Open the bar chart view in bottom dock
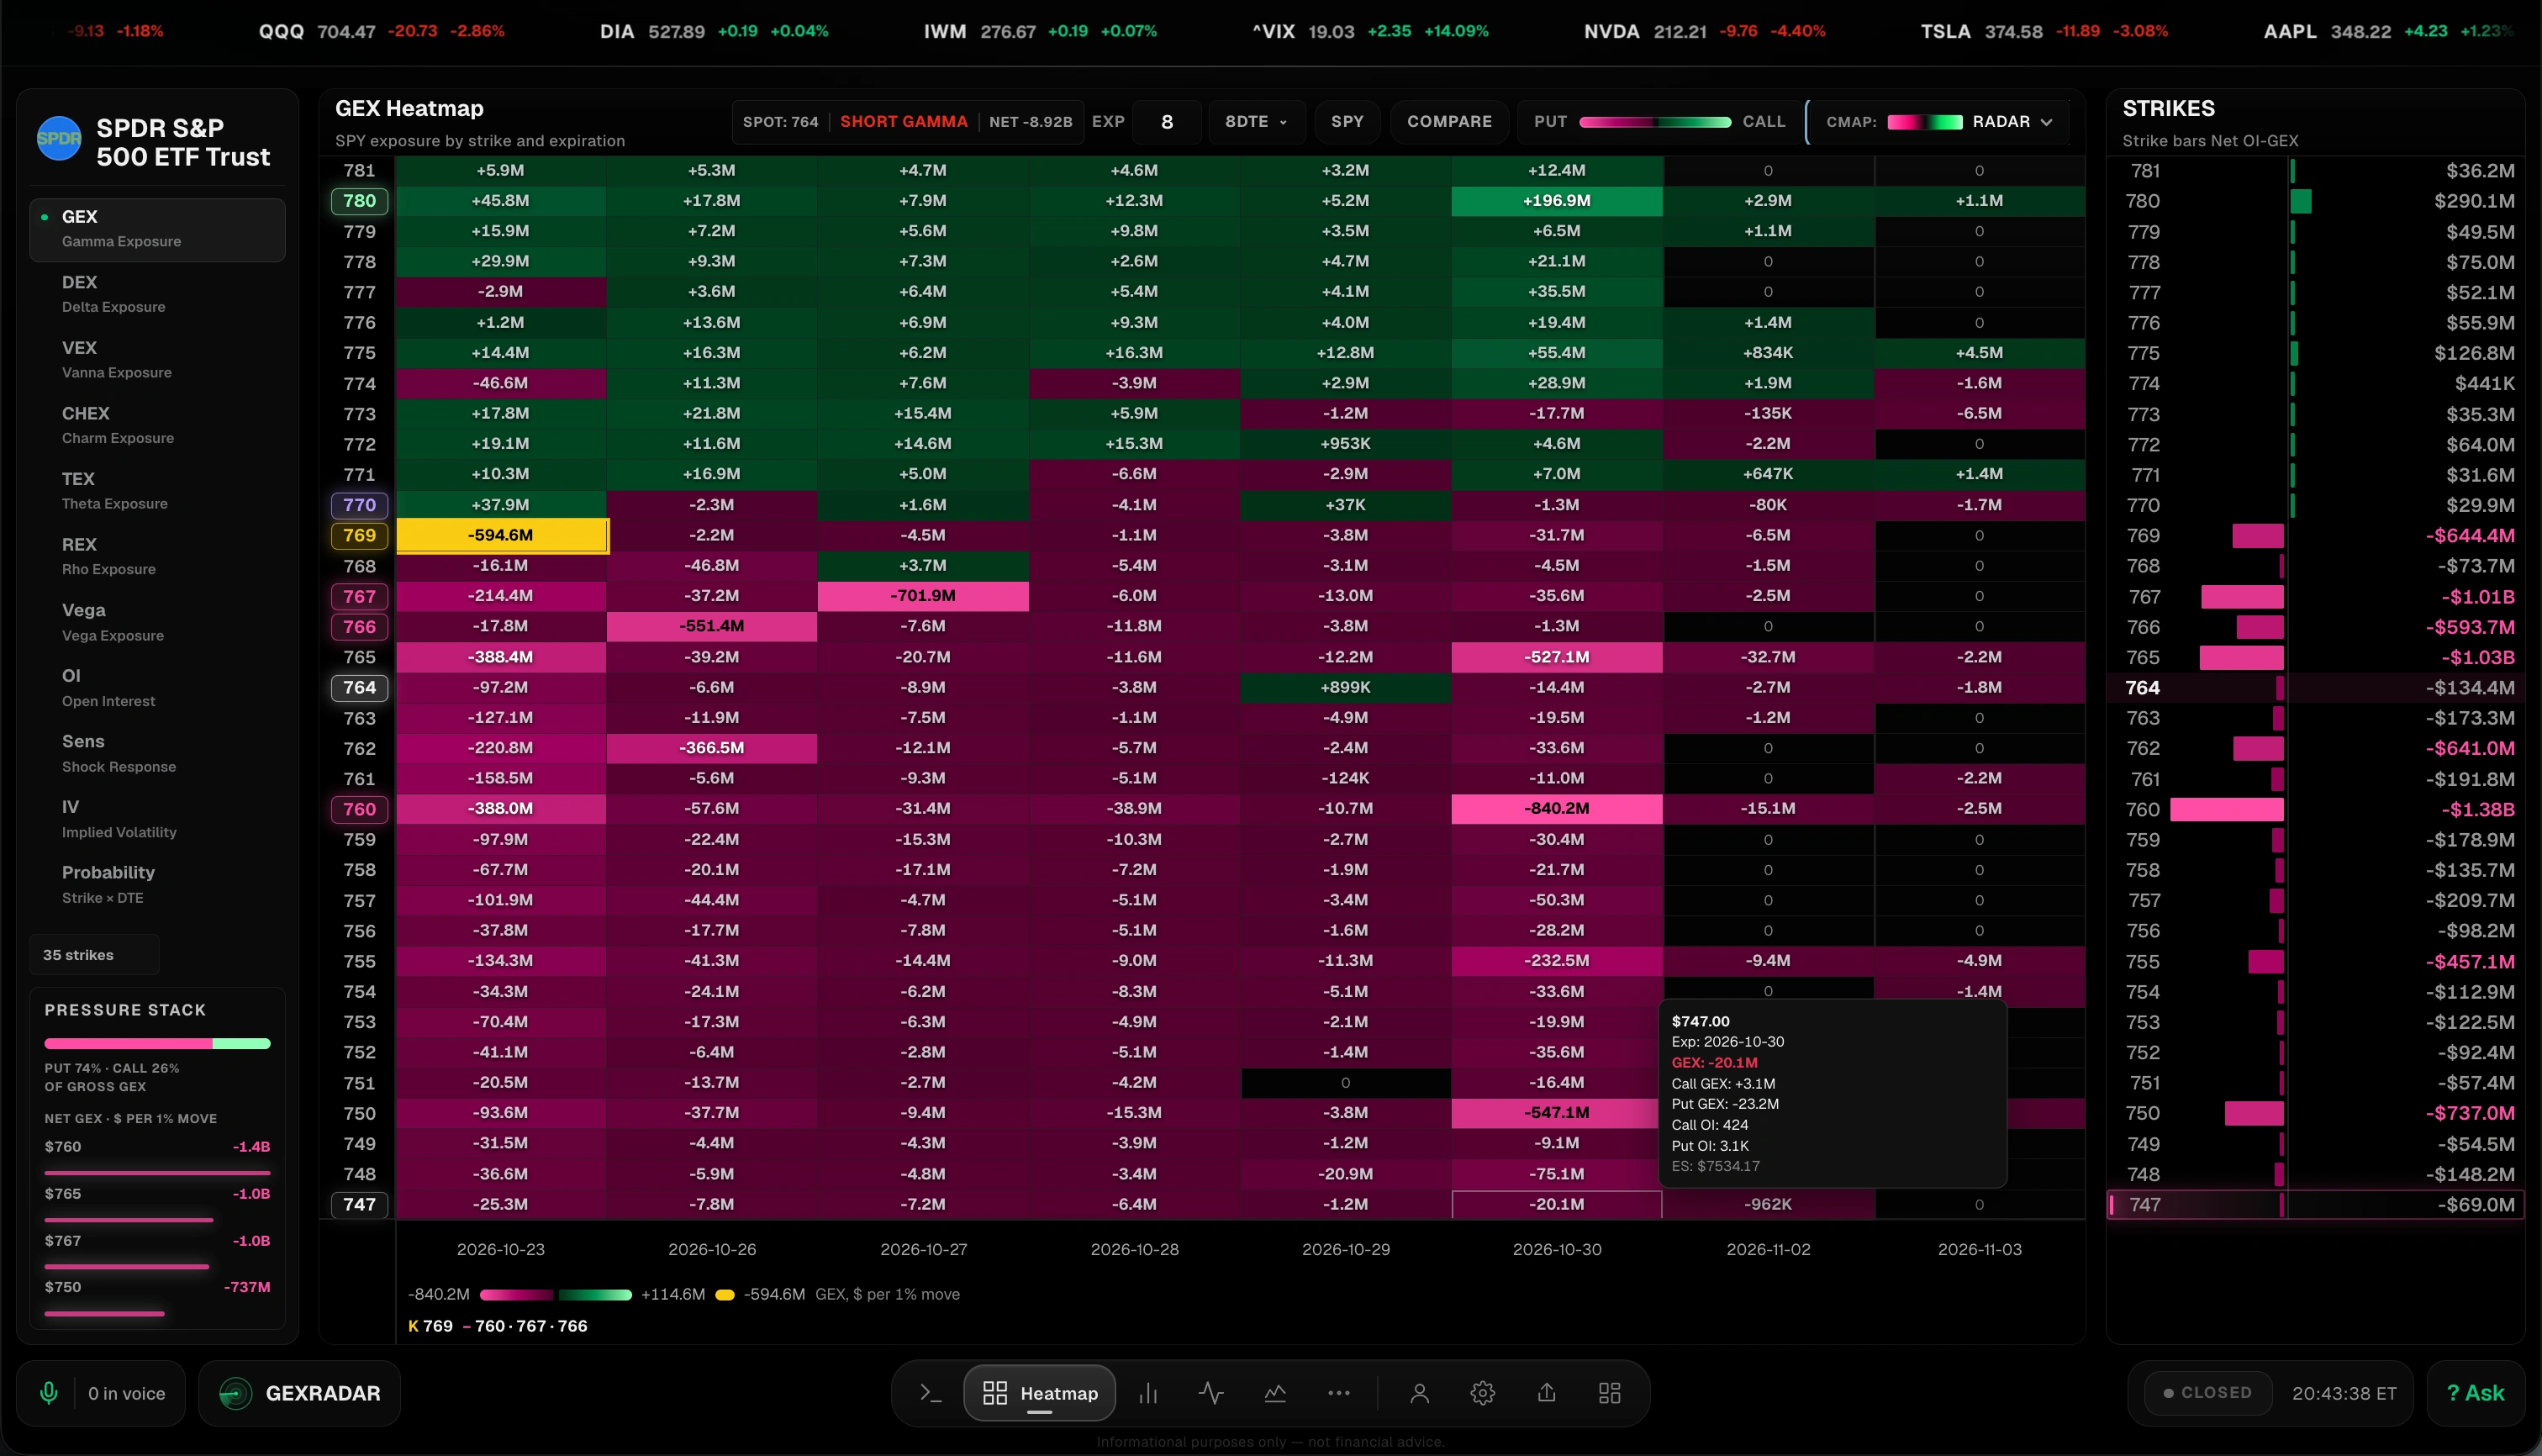 coord(1148,1393)
